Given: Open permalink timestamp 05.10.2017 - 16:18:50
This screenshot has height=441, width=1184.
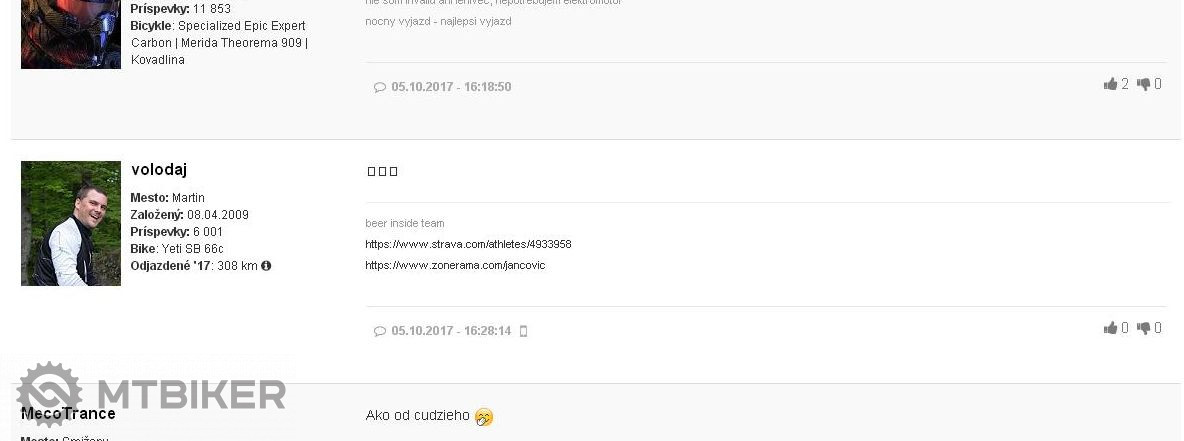Looking at the screenshot, I should pos(451,87).
